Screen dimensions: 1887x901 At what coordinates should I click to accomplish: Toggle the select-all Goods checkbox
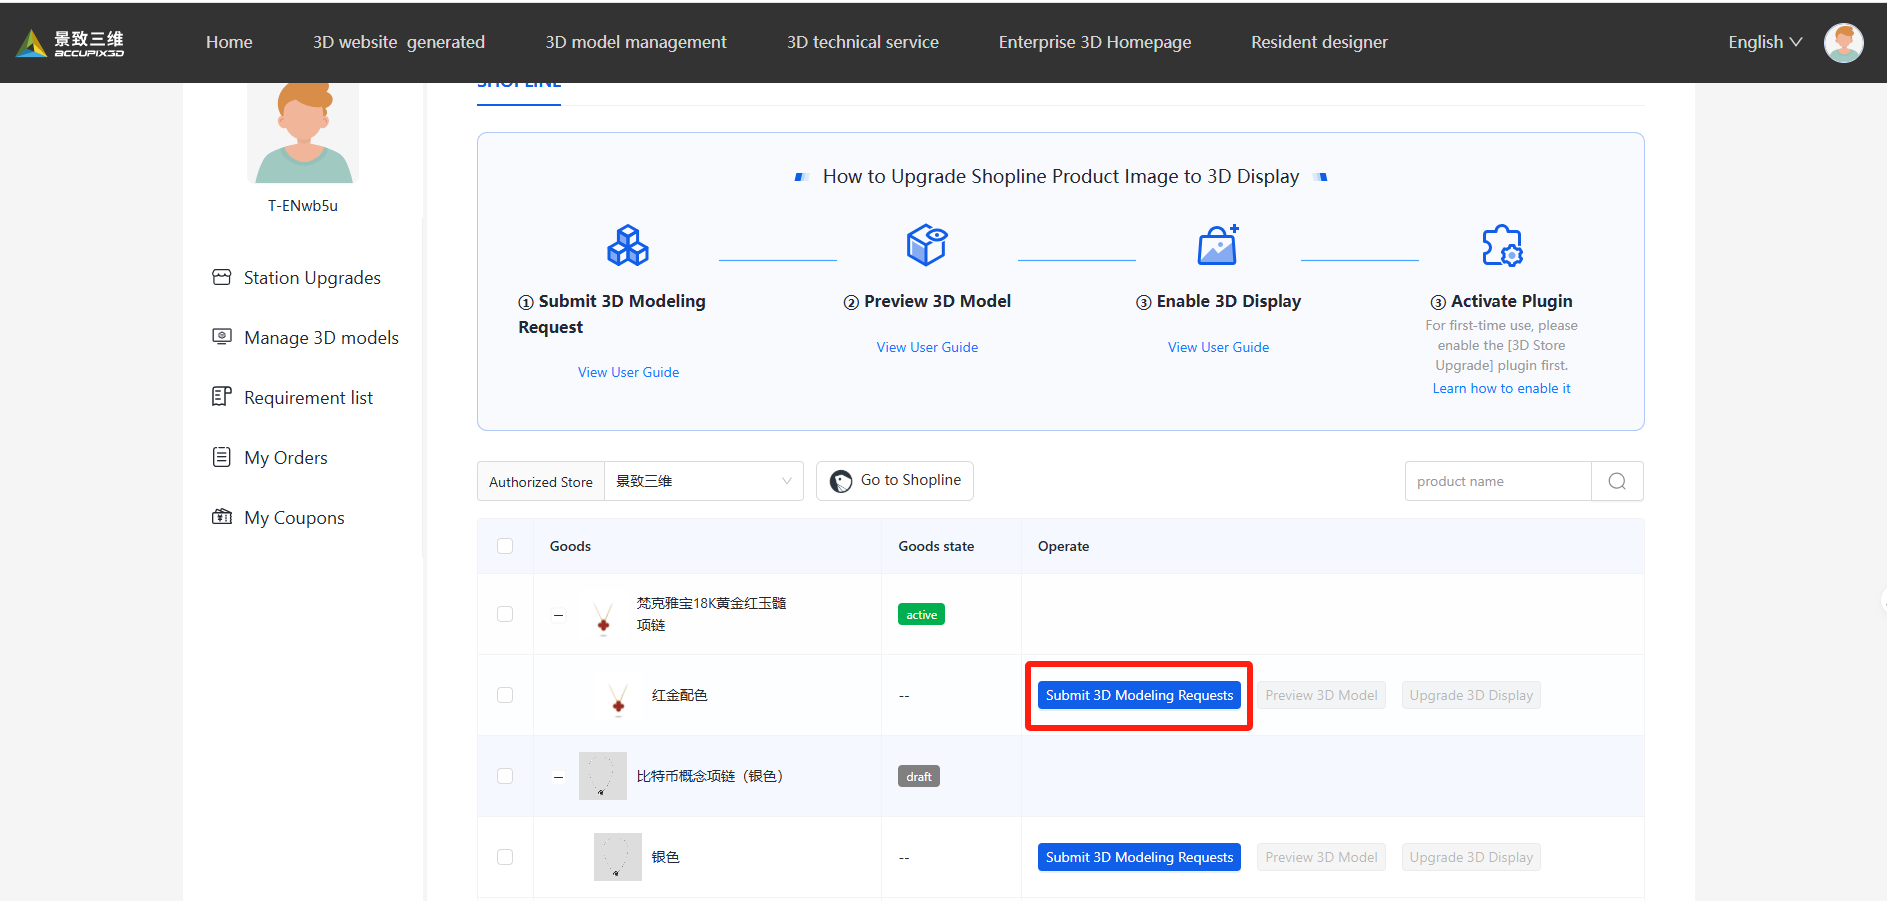(505, 546)
